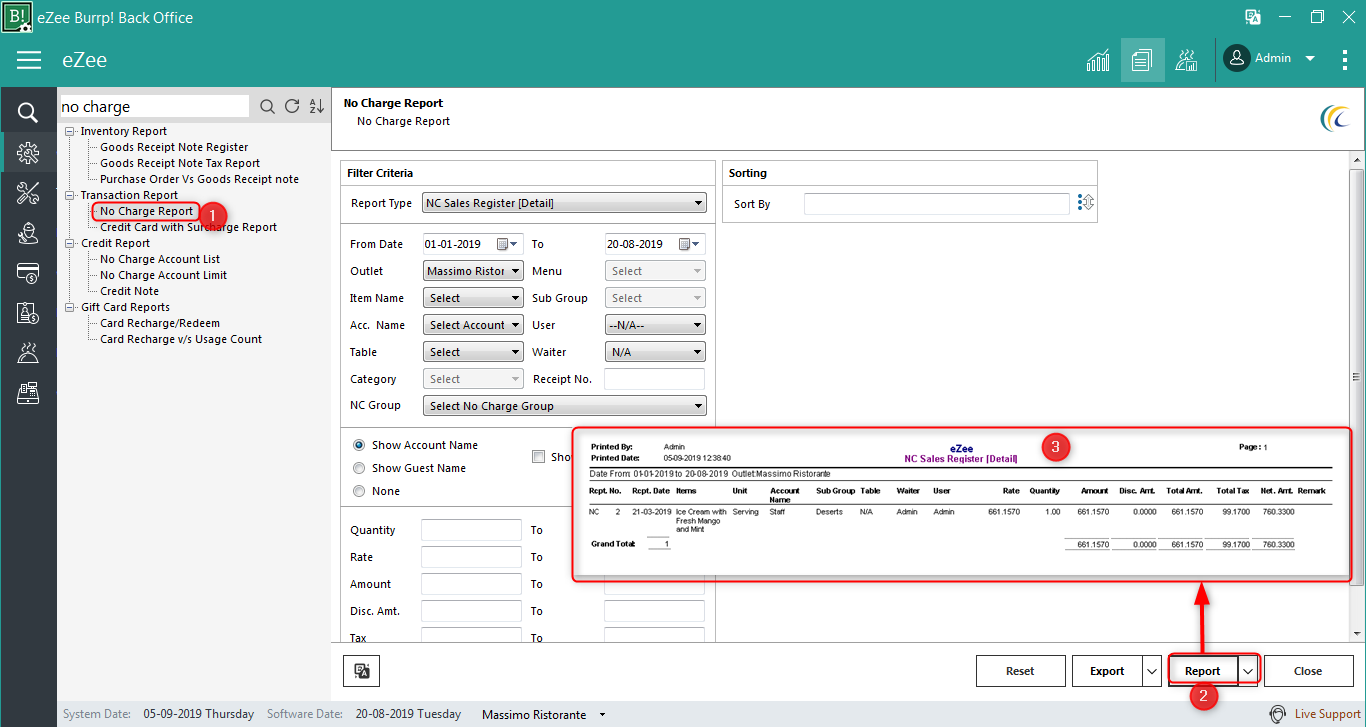Open the food dish sidebar icon
This screenshot has height=727, width=1366.
[x=28, y=353]
